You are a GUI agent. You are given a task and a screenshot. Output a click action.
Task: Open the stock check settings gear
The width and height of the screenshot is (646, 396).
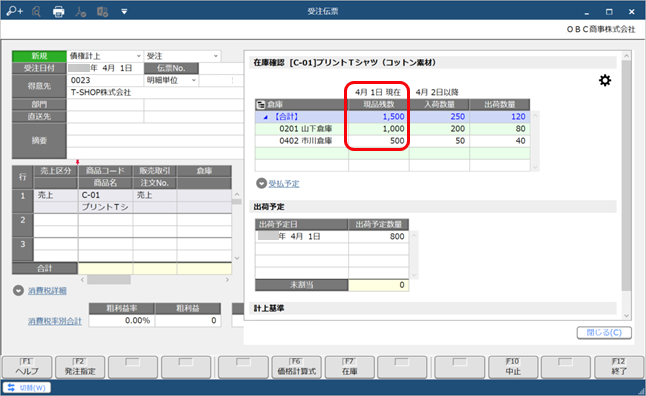605,80
